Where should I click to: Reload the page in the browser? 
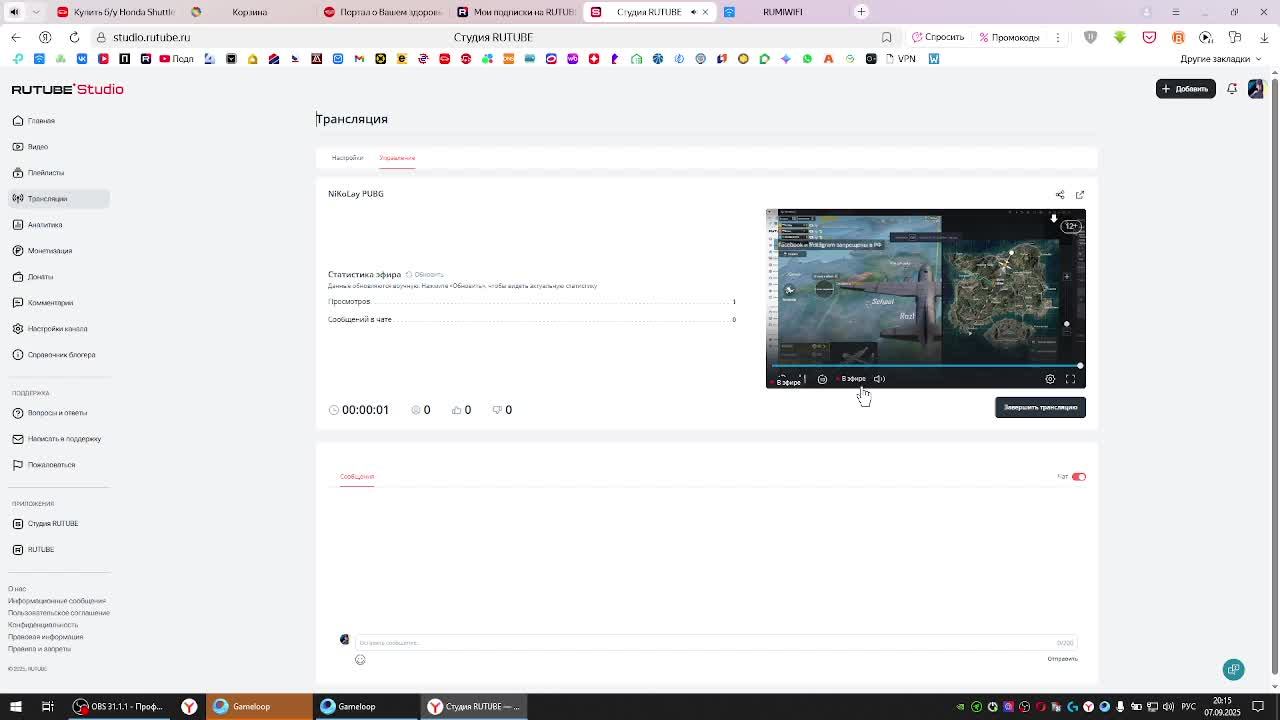click(74, 37)
